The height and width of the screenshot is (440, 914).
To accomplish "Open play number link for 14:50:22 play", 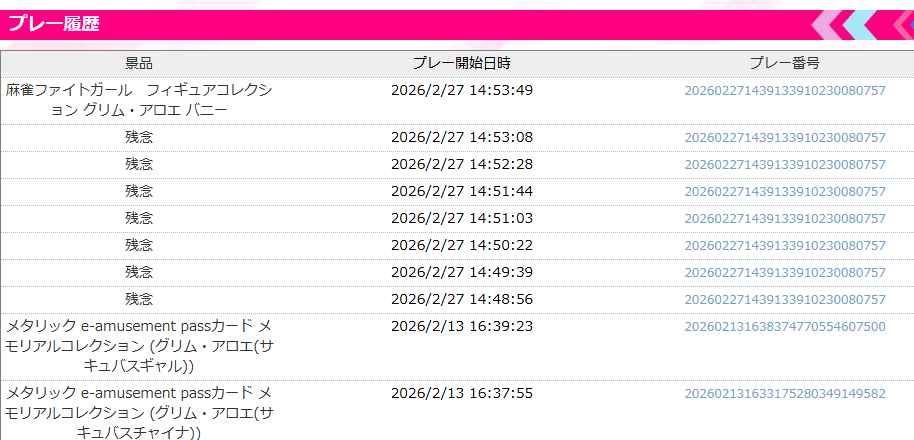I will [x=784, y=245].
